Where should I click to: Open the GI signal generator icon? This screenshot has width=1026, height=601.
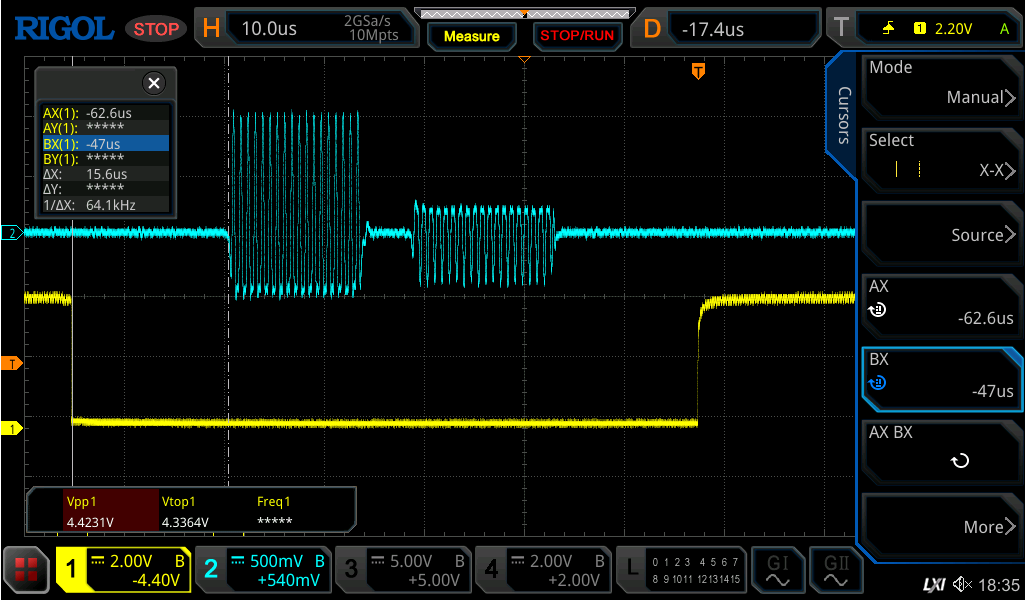(776, 570)
